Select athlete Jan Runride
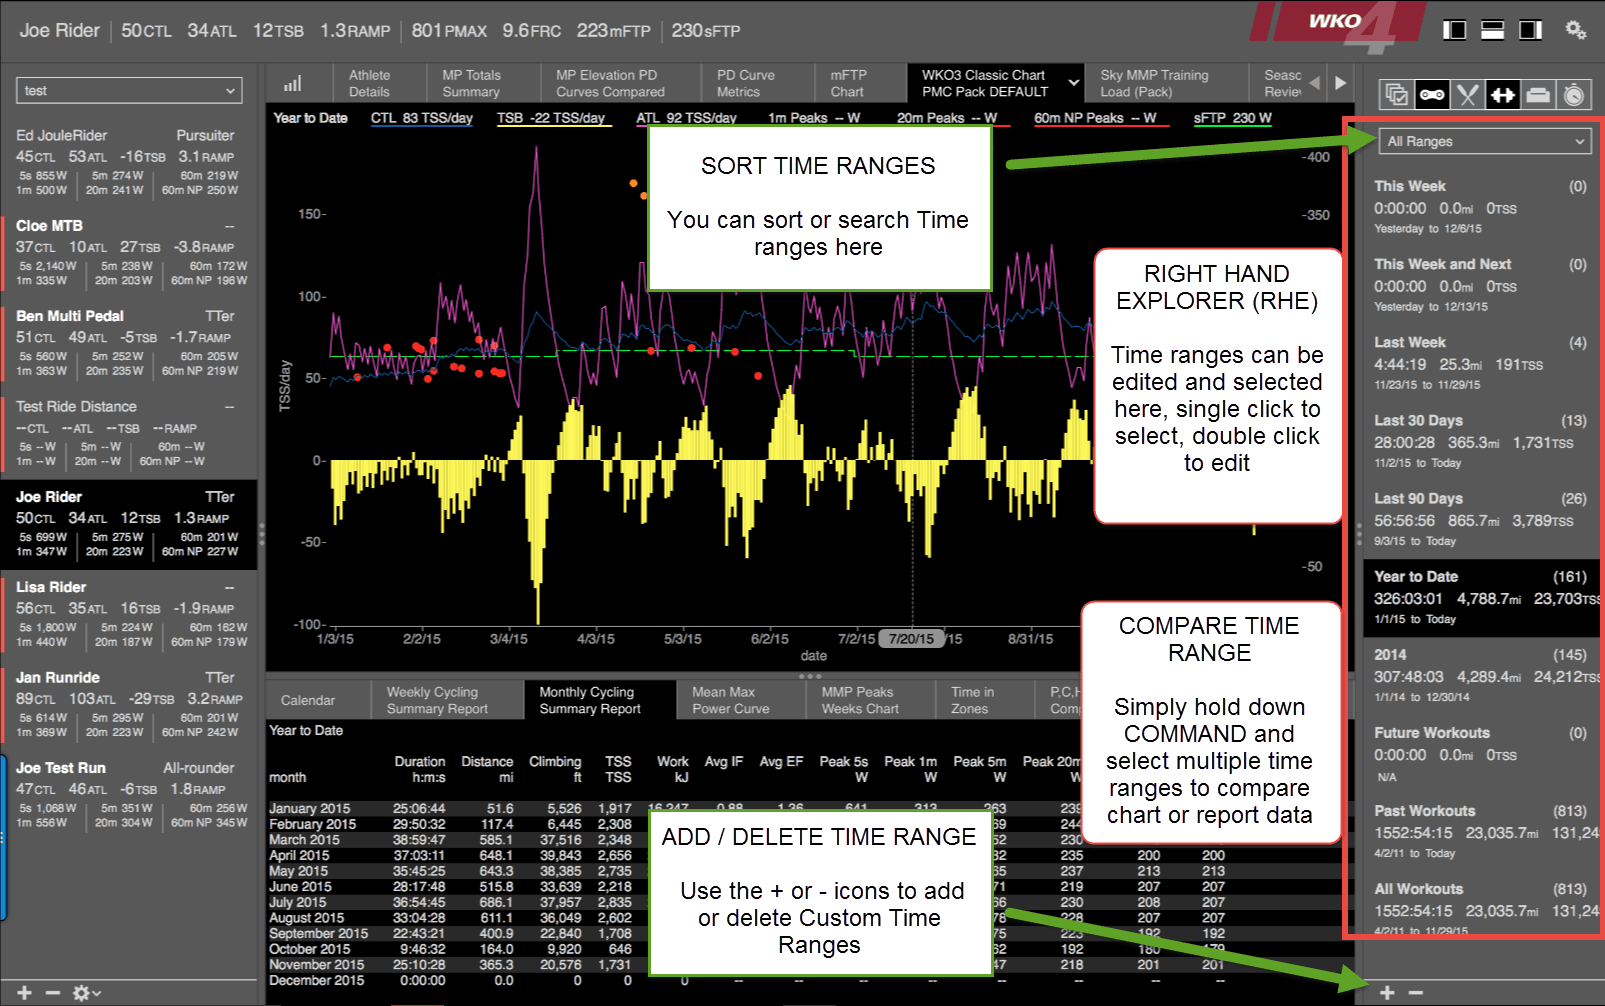This screenshot has width=1605, height=1006. pos(127,705)
